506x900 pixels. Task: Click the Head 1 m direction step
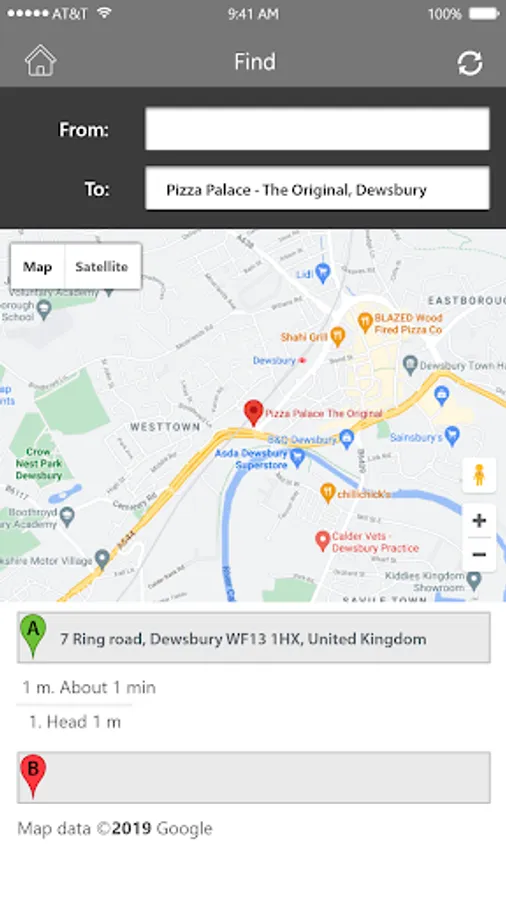[x=75, y=722]
